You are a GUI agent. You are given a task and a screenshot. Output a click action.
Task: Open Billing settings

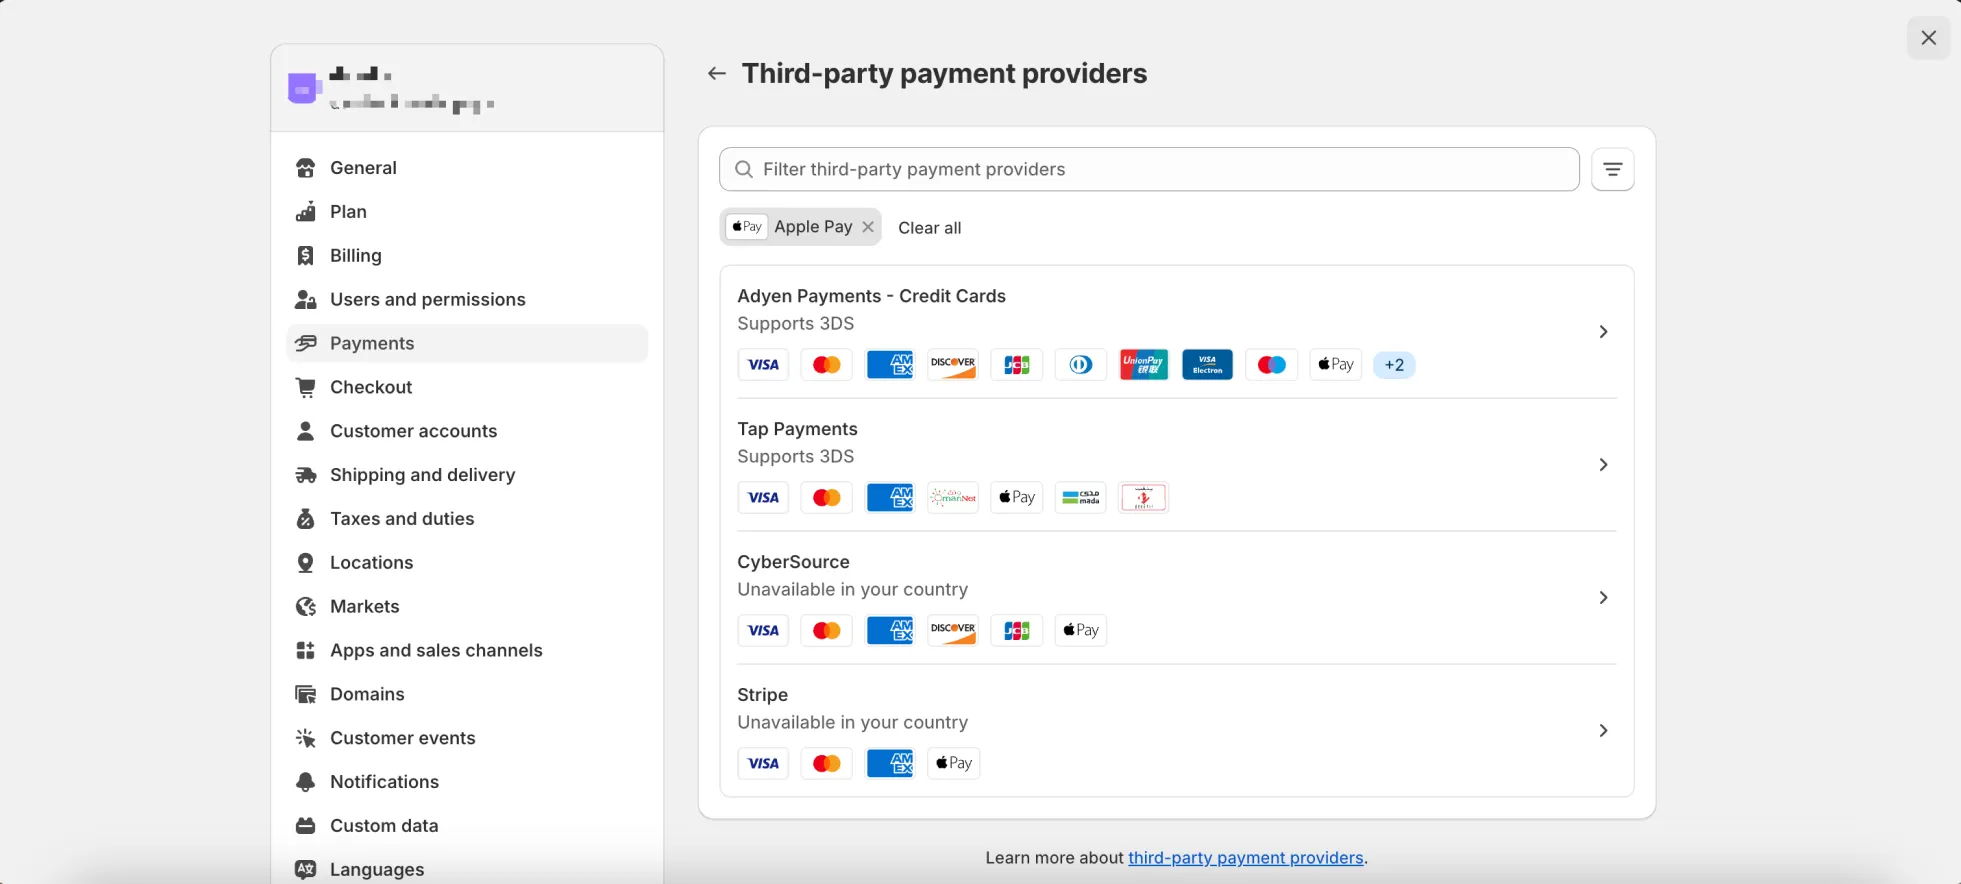pos(467,256)
